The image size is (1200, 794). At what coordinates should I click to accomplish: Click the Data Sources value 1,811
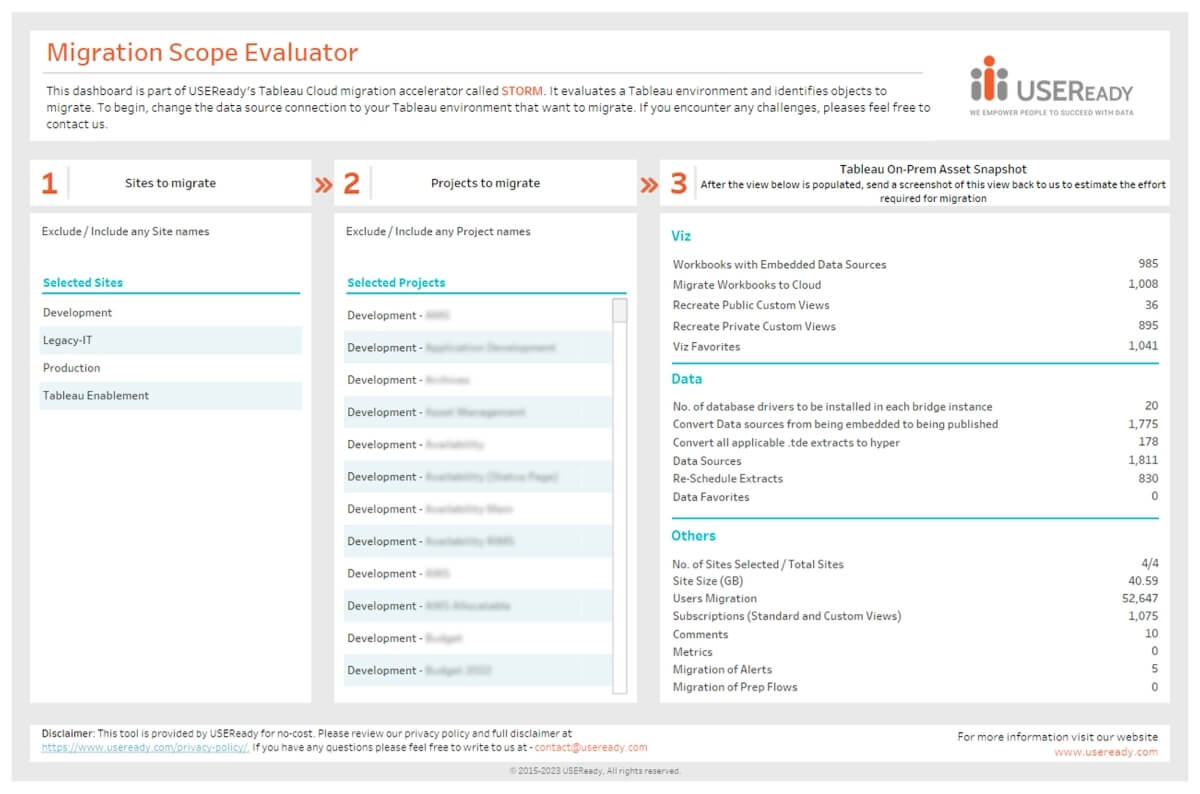tap(1143, 460)
